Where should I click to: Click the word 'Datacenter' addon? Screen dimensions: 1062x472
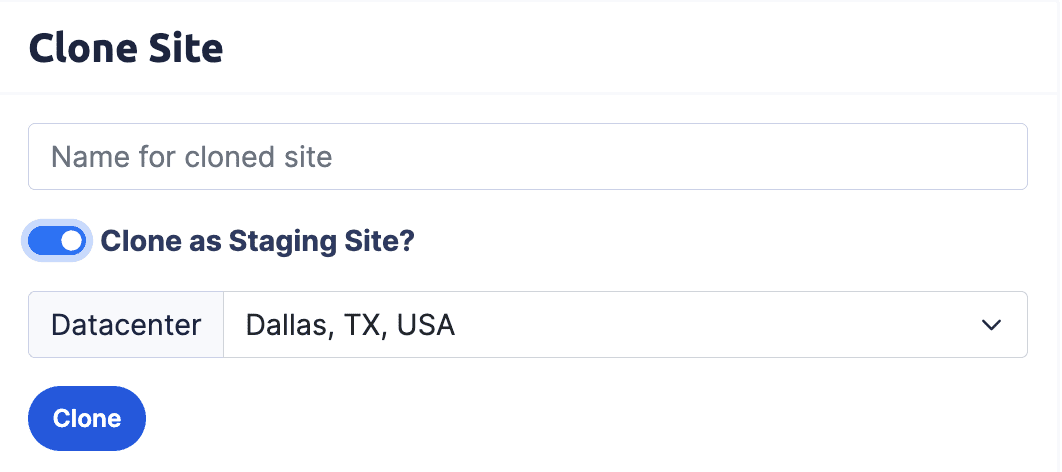coord(126,325)
